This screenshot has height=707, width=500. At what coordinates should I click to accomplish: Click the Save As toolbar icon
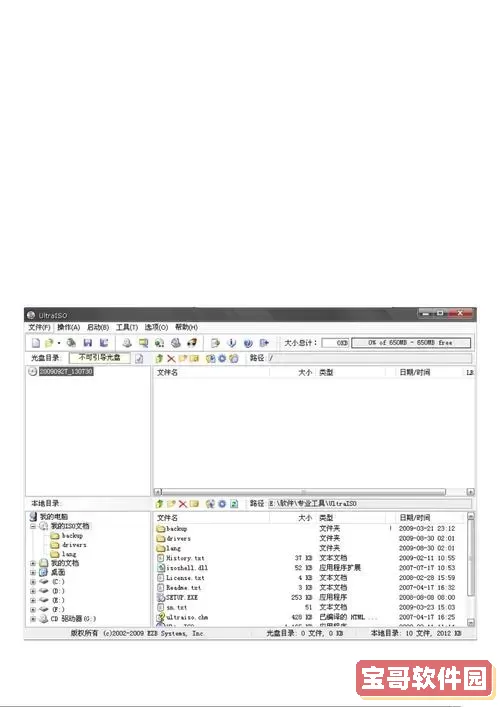pos(104,343)
